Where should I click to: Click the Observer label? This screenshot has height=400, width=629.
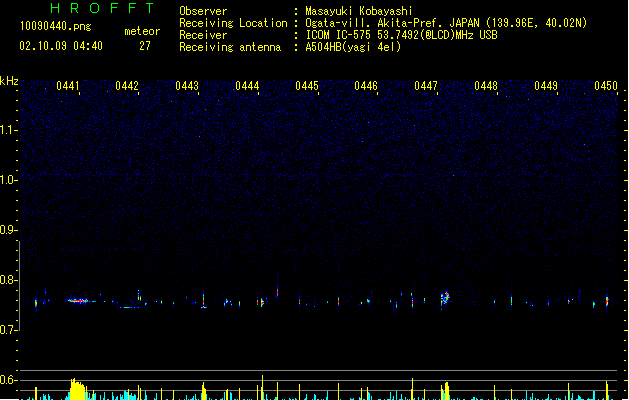(x=203, y=11)
